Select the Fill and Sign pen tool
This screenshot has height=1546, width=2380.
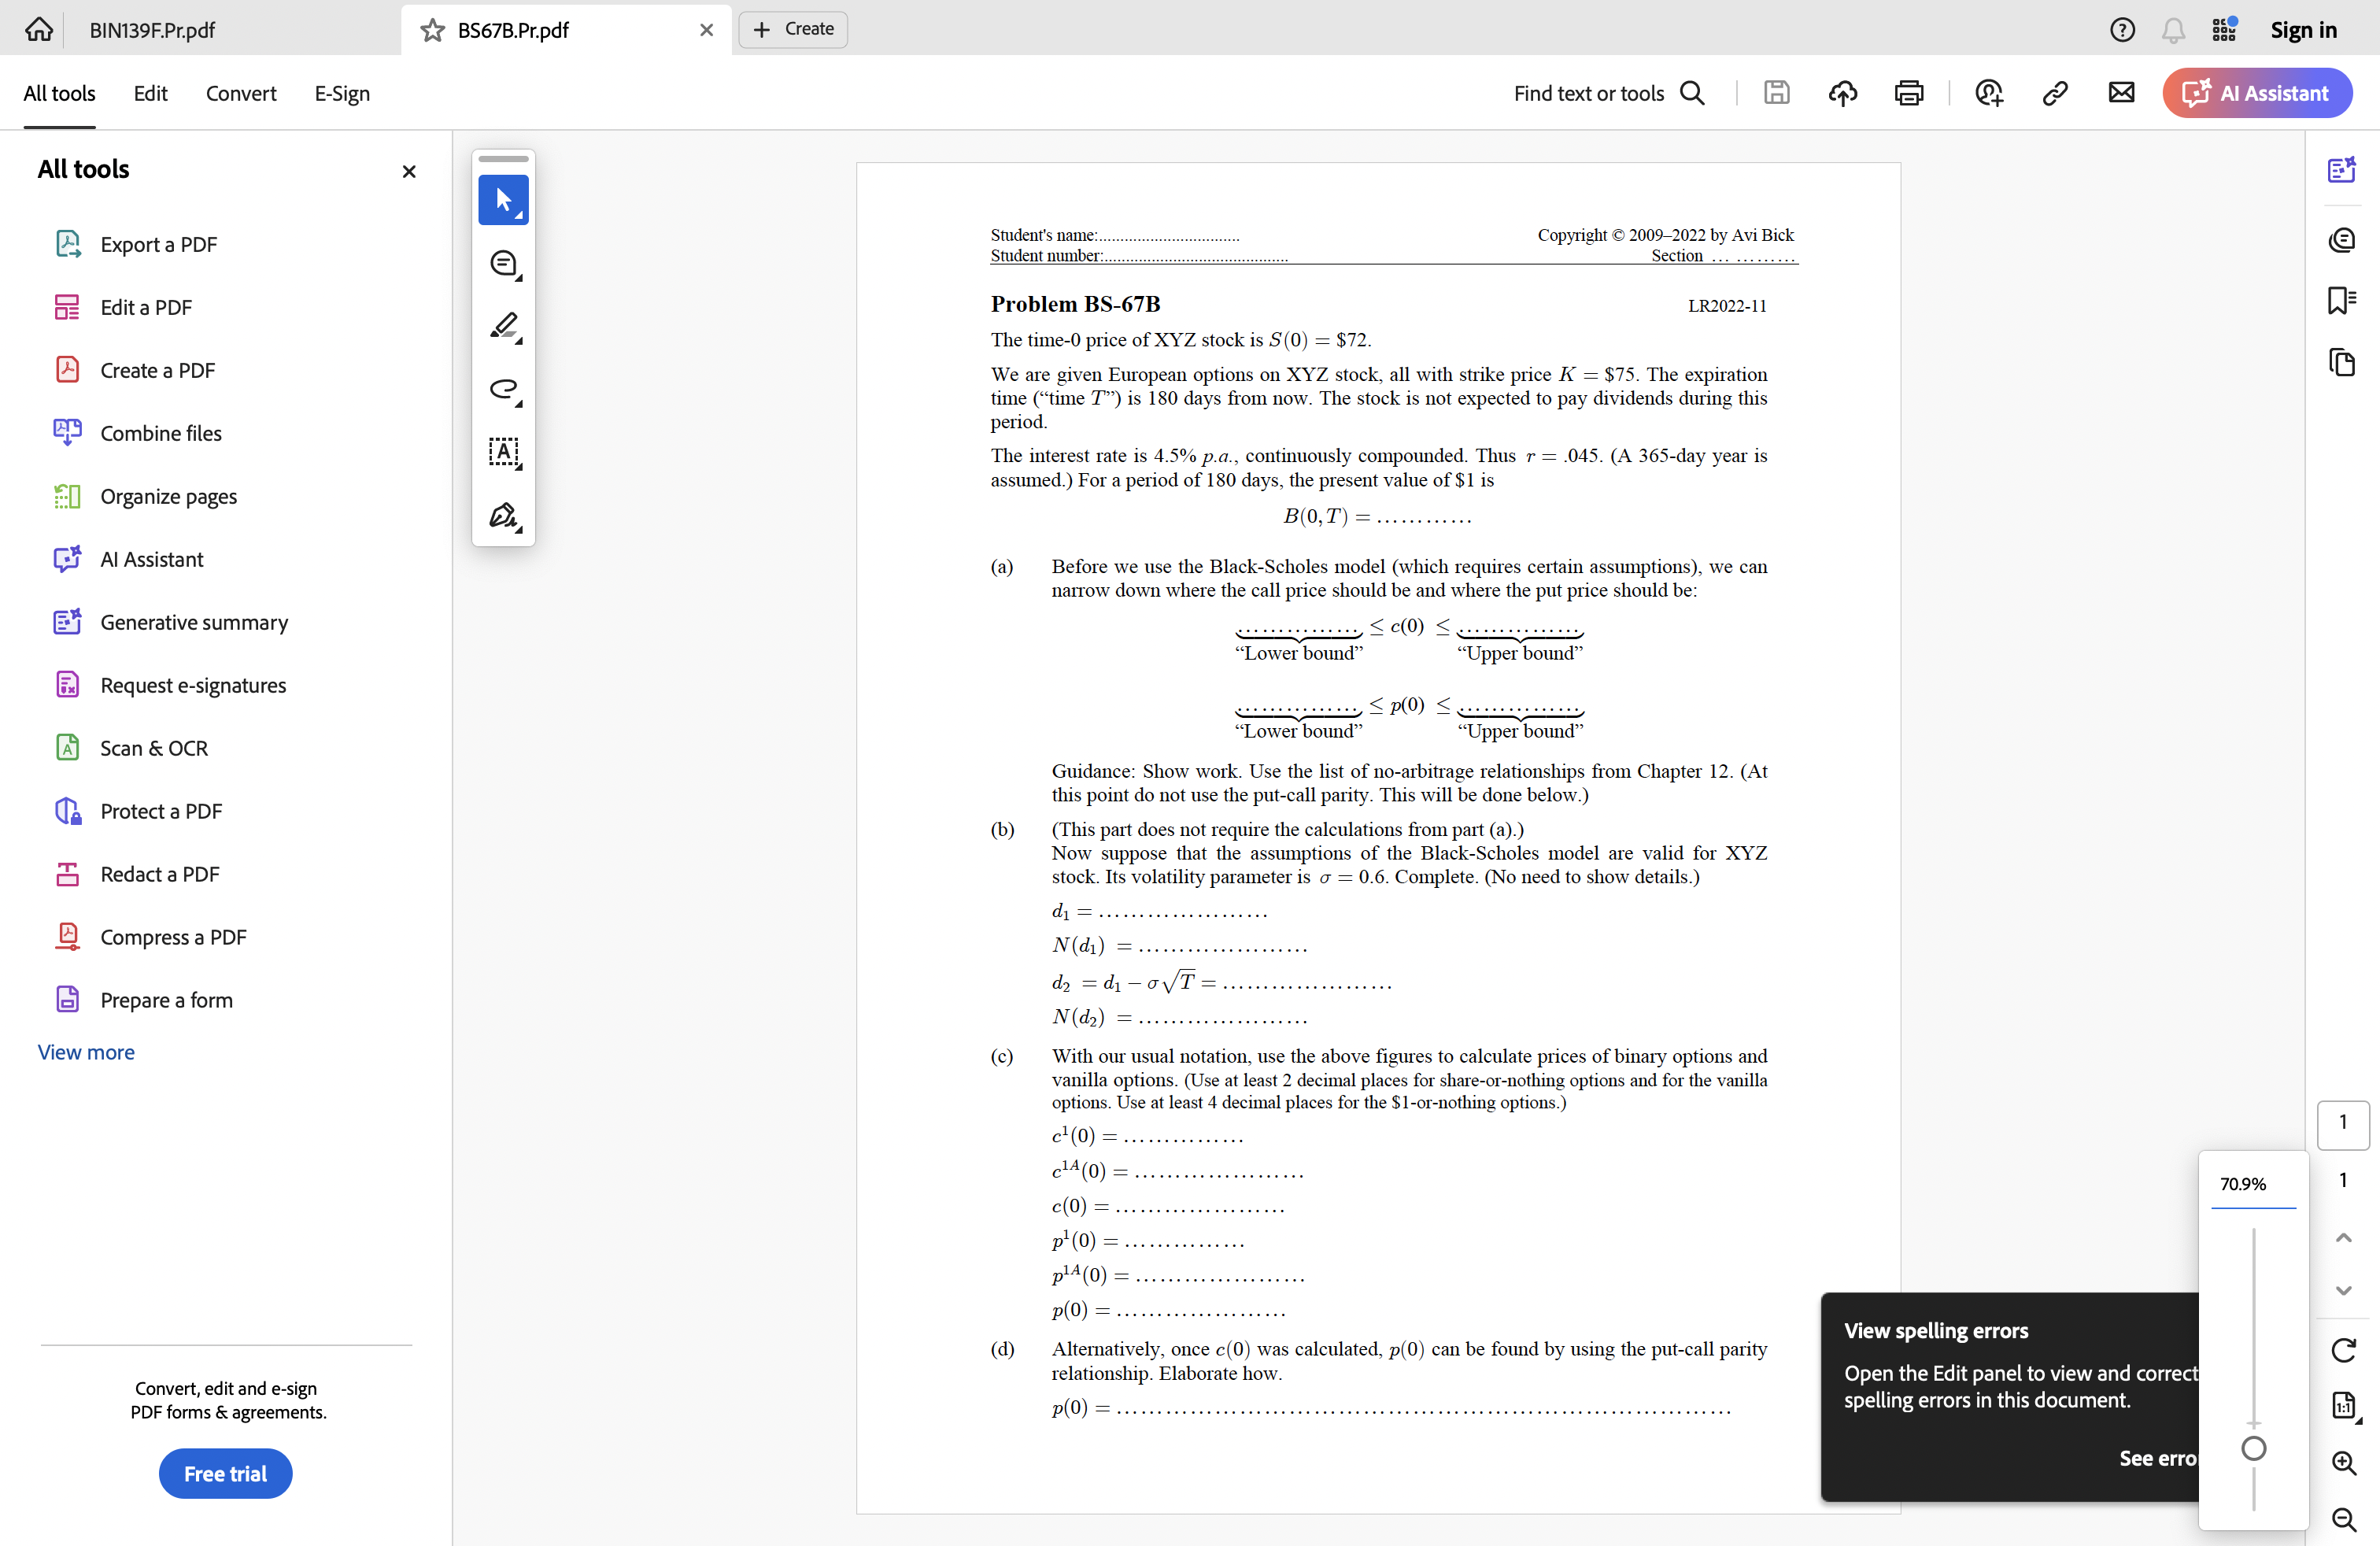pyautogui.click(x=503, y=516)
